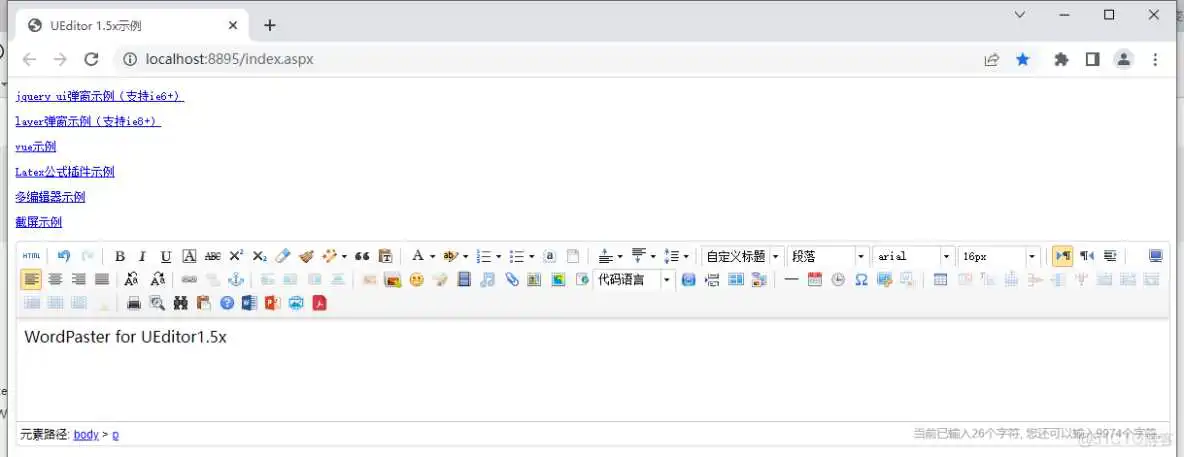Click the undo arrow icon
The height and width of the screenshot is (457, 1184).
(x=64, y=256)
